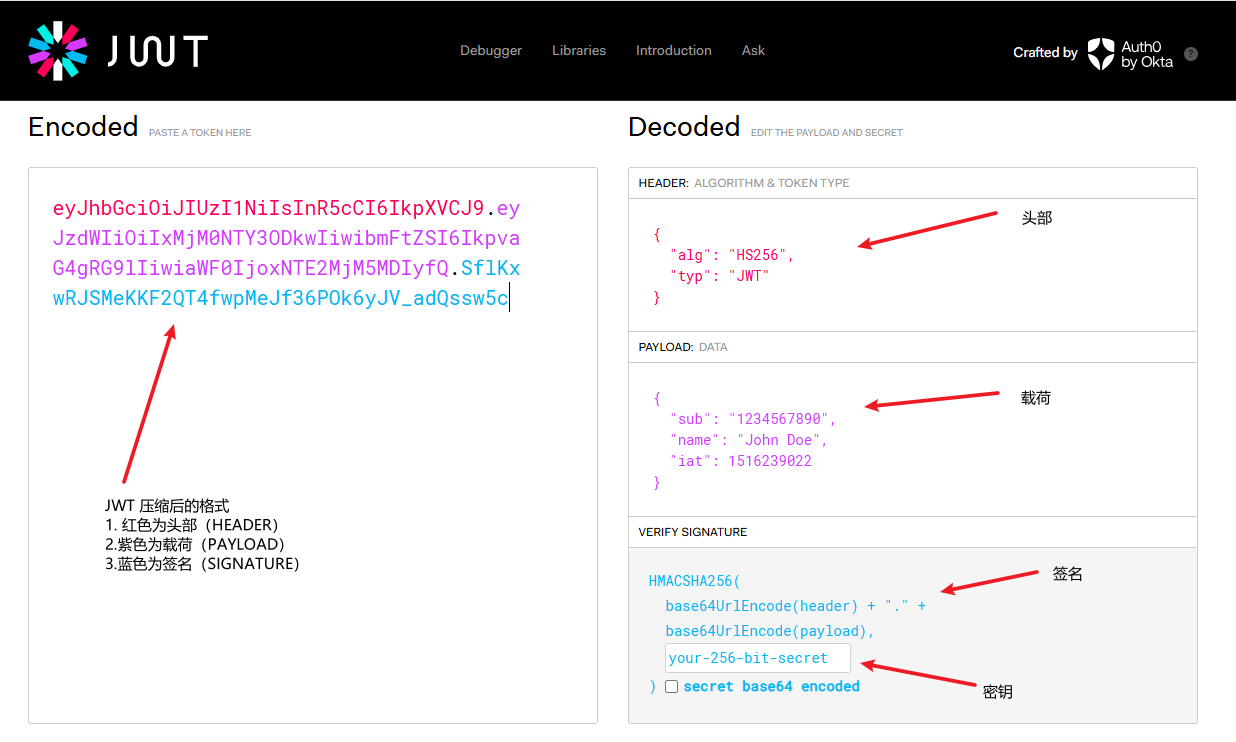Click the "name": "John Doe" line

(749, 440)
